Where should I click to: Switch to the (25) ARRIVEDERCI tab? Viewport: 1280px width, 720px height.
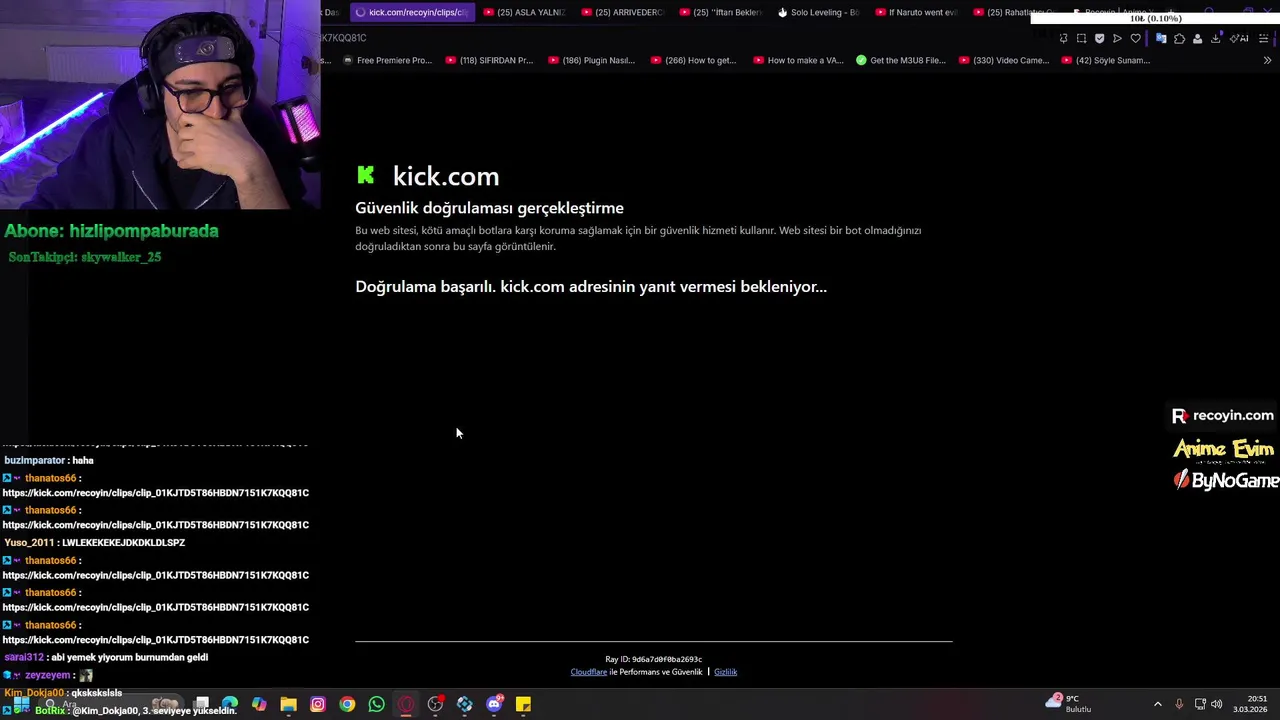(x=622, y=12)
